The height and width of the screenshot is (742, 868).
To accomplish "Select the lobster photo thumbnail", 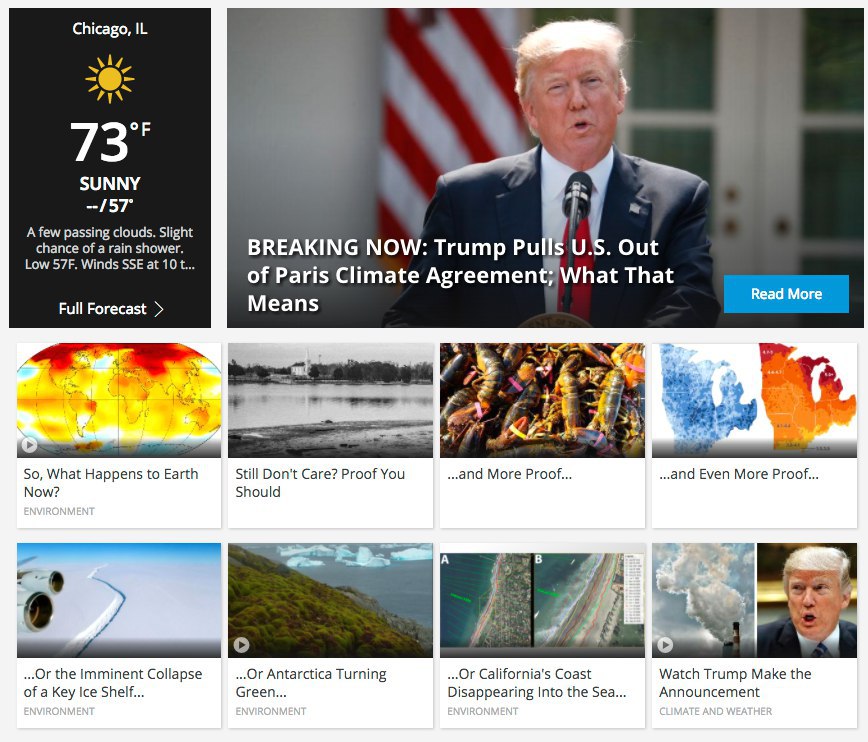I will 542,400.
